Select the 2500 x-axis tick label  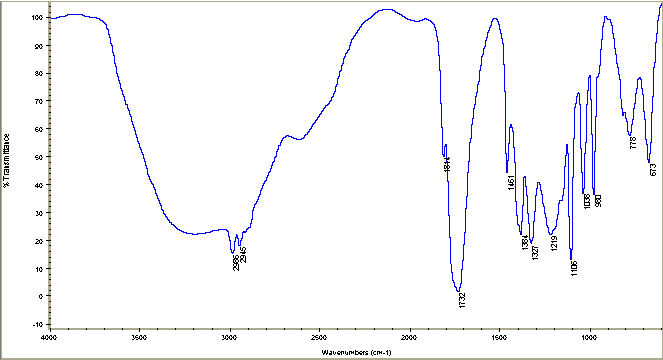coord(319,338)
